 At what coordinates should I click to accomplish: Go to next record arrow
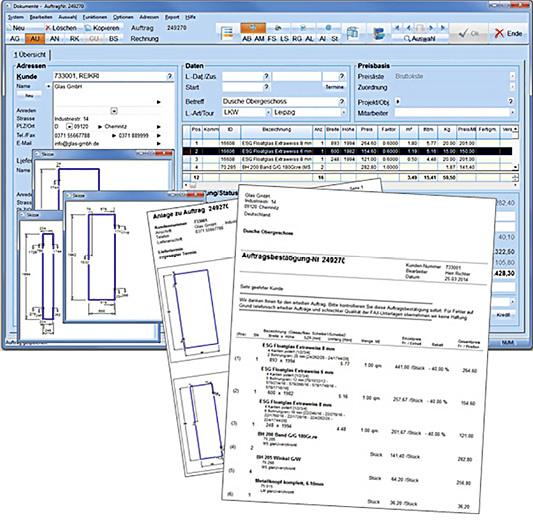431,28
